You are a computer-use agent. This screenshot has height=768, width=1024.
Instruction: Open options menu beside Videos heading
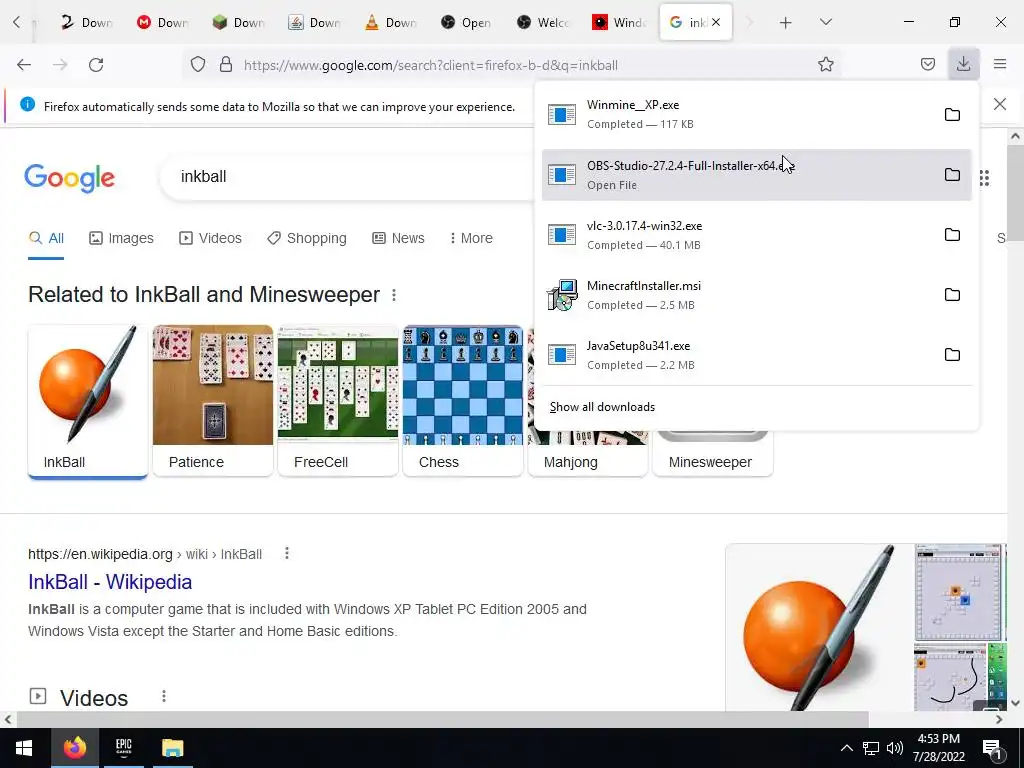(x=164, y=697)
